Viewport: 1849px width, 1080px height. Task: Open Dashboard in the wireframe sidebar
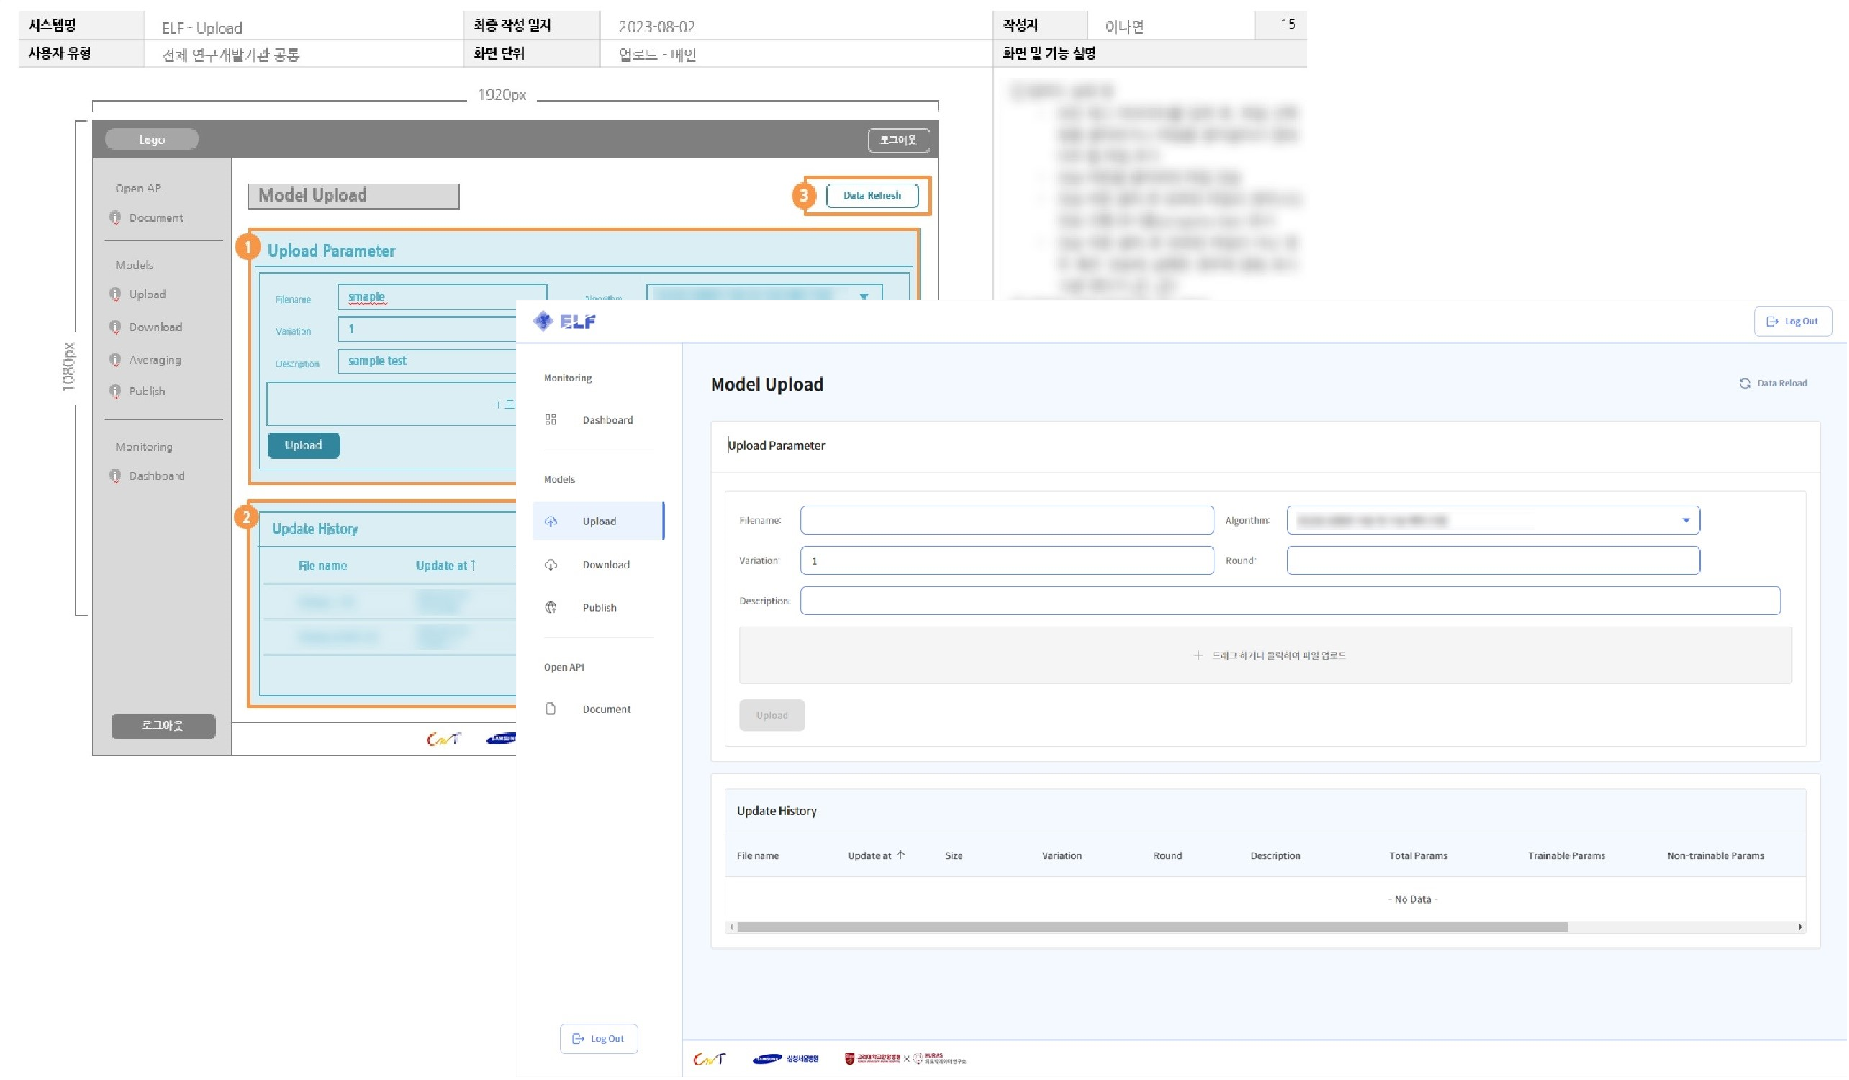157,476
